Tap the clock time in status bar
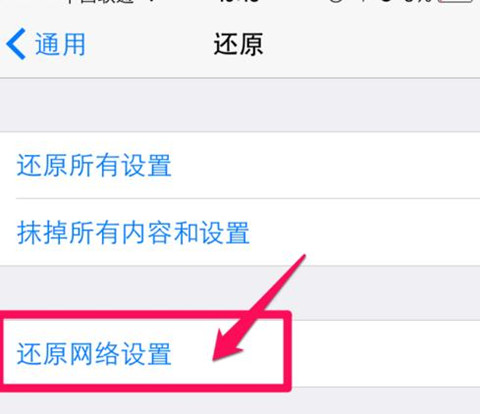480x414 pixels. (238, 2)
